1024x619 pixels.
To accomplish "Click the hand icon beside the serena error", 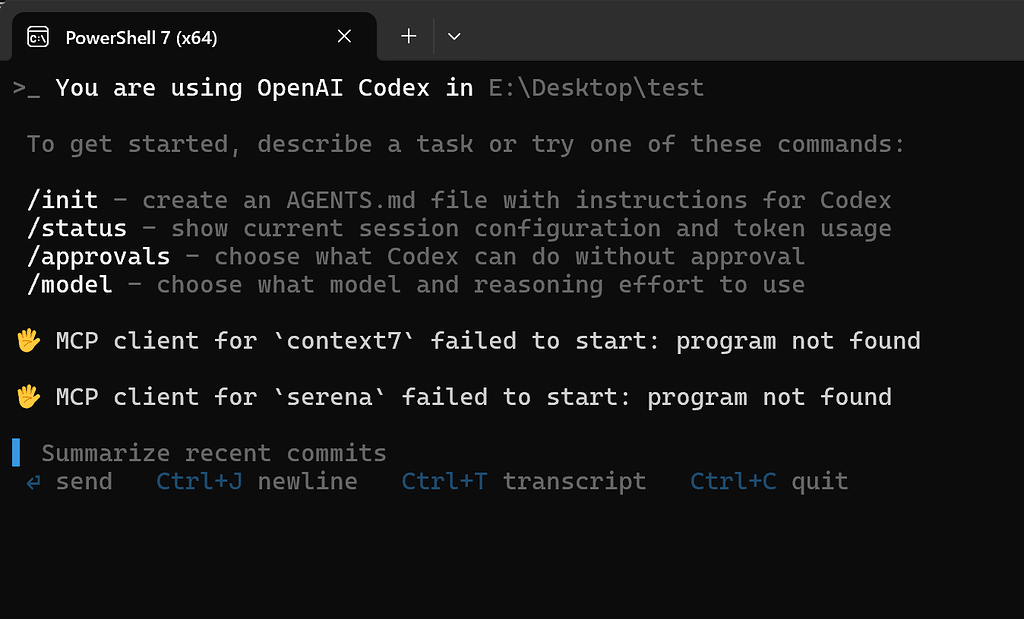I will [28, 396].
